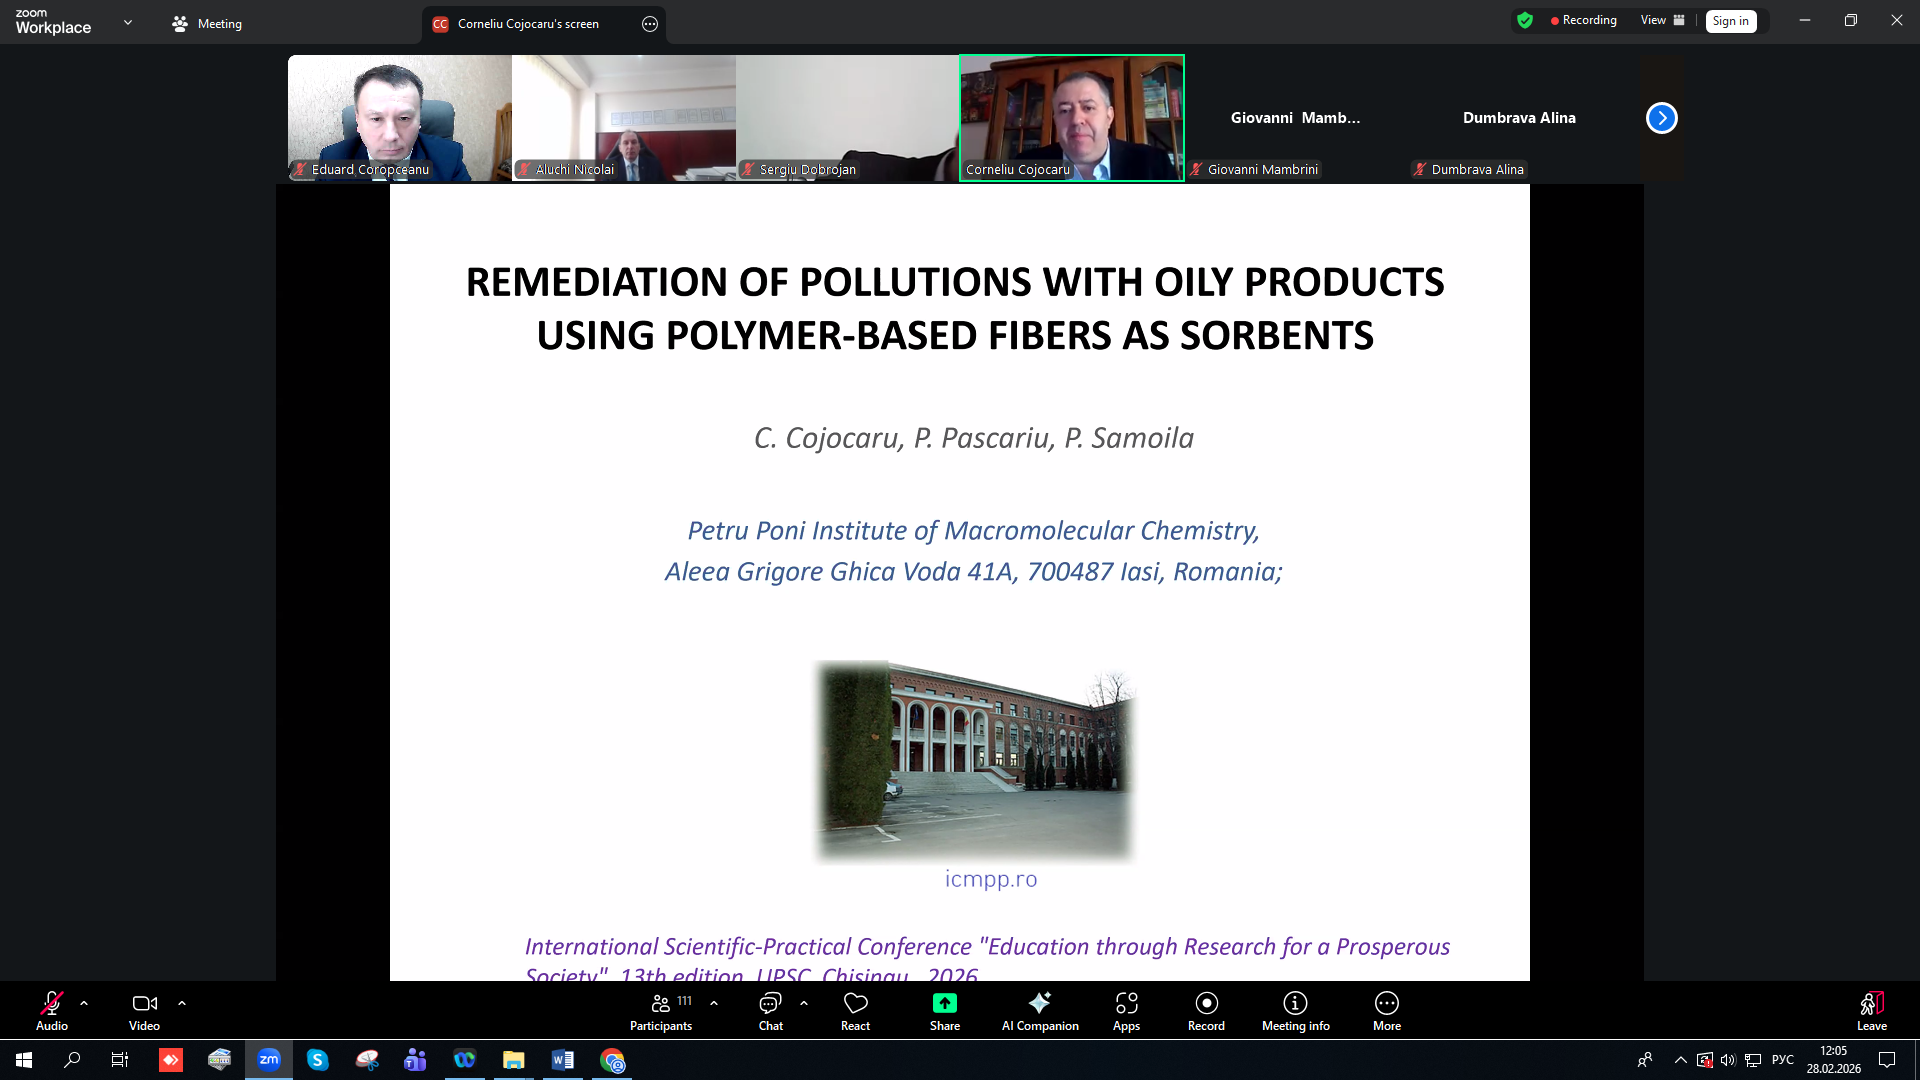The width and height of the screenshot is (1920, 1080).
Task: Open Meeting info icon
Action: 1295,1003
